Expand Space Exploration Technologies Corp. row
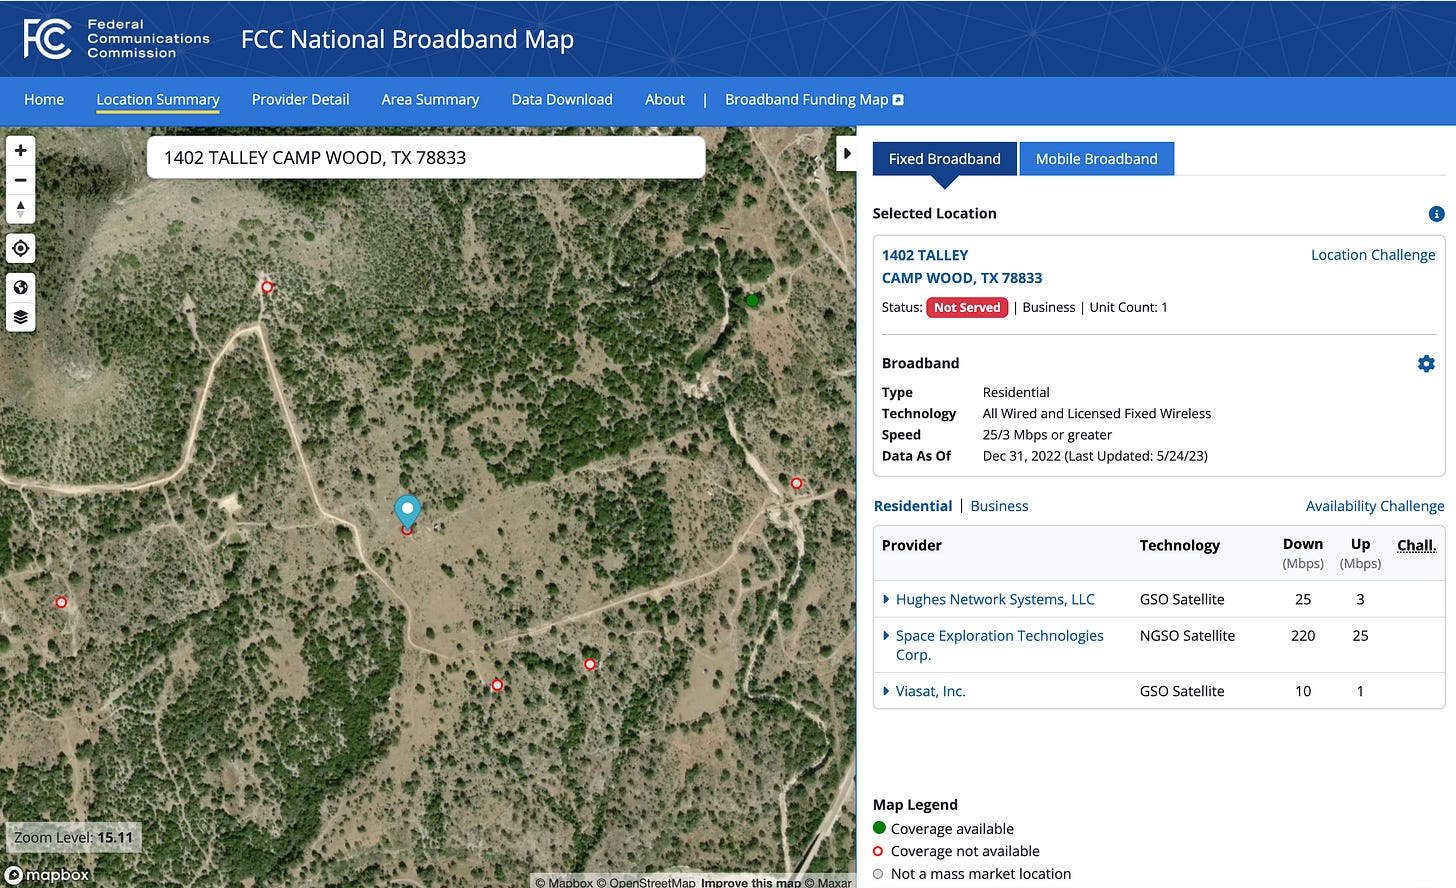1456x888 pixels. tap(886, 635)
